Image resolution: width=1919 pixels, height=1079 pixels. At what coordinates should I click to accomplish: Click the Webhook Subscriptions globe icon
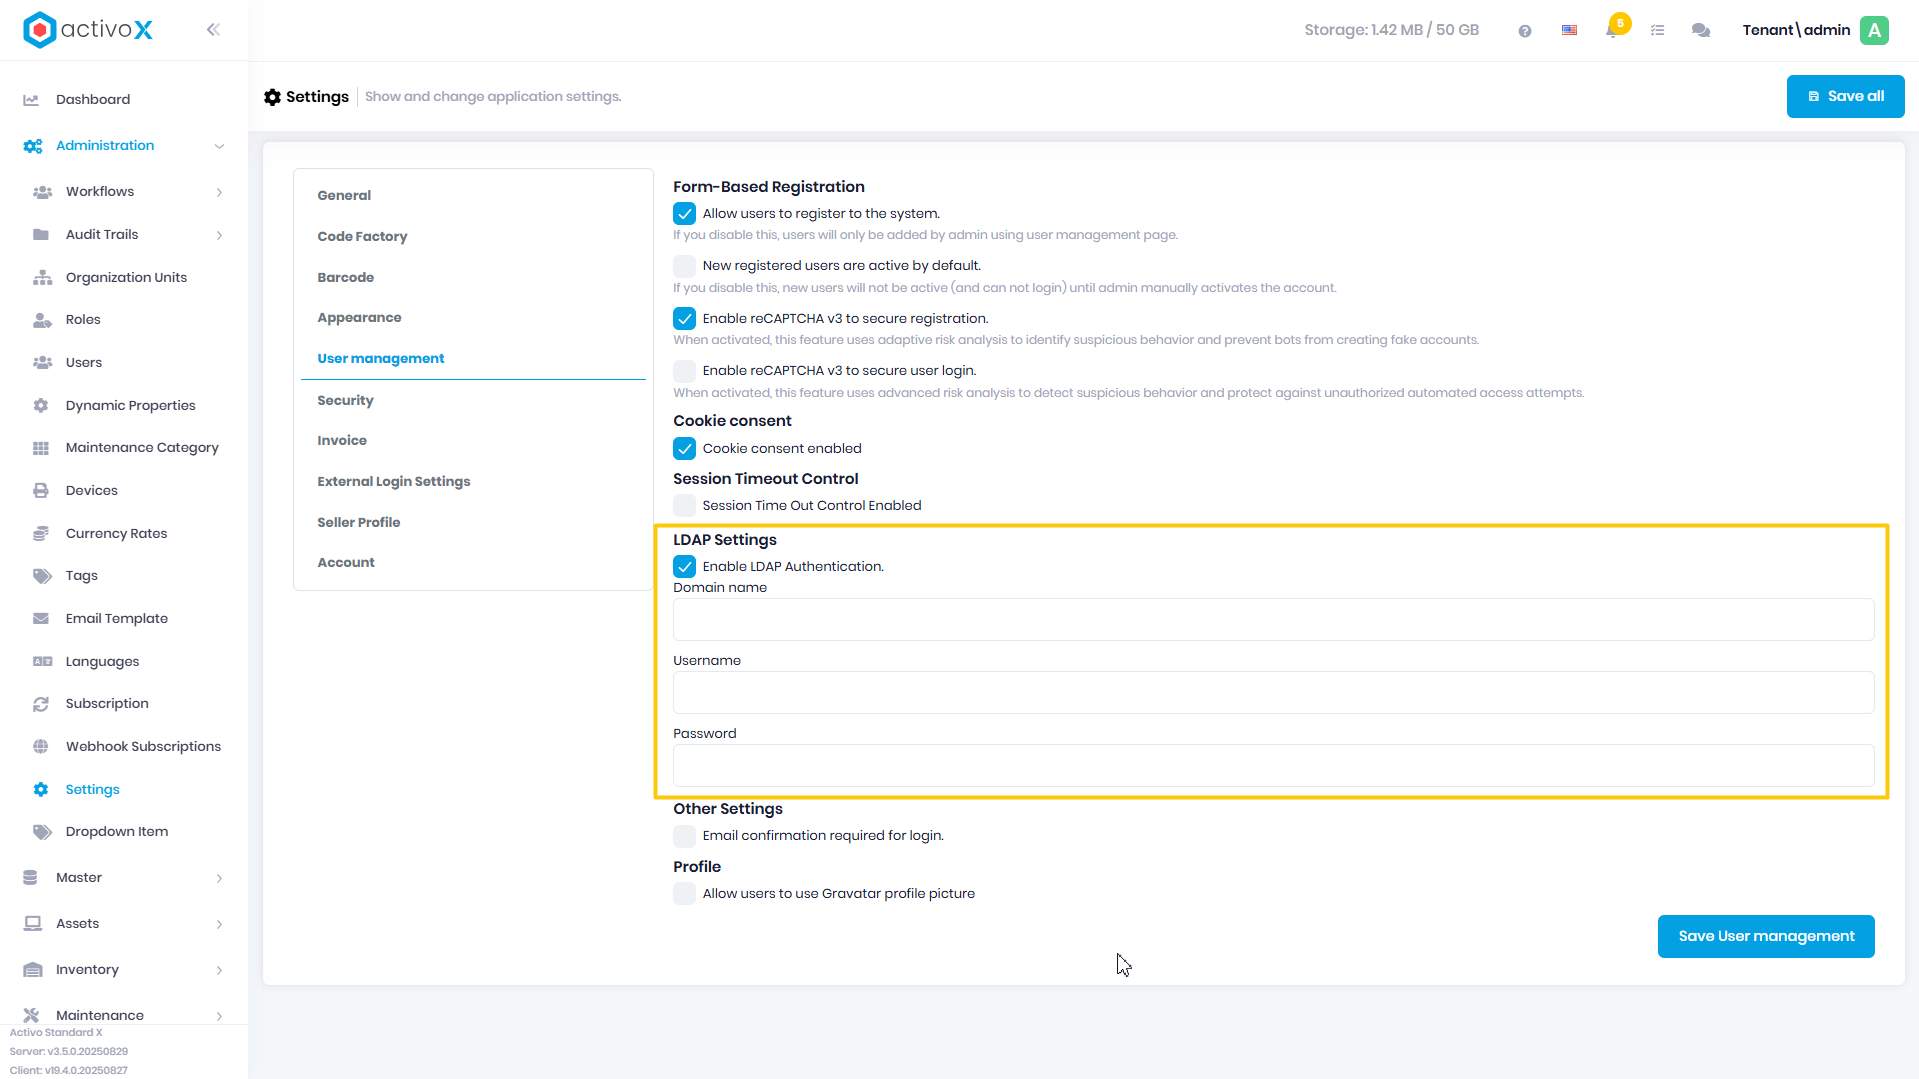(x=41, y=747)
